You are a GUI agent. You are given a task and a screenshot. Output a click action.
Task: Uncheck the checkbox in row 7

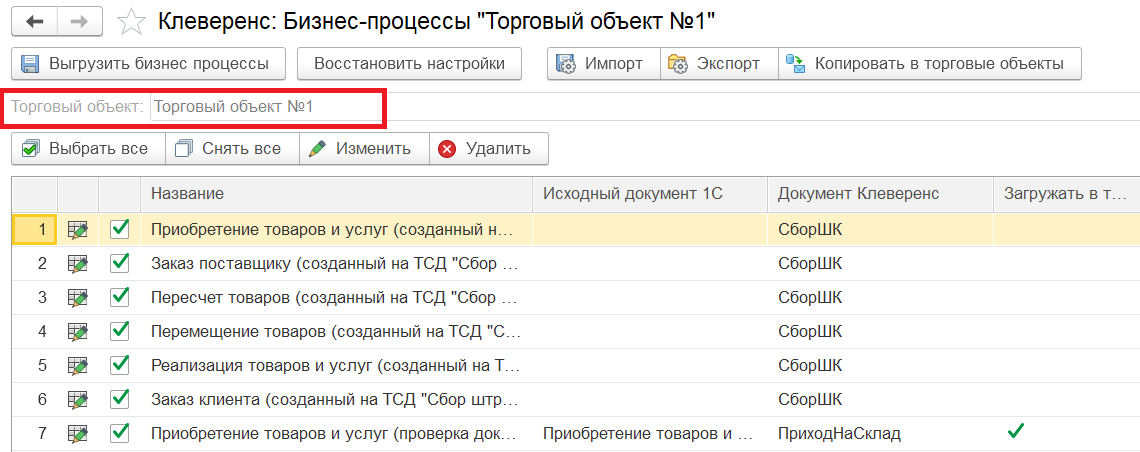tap(120, 433)
